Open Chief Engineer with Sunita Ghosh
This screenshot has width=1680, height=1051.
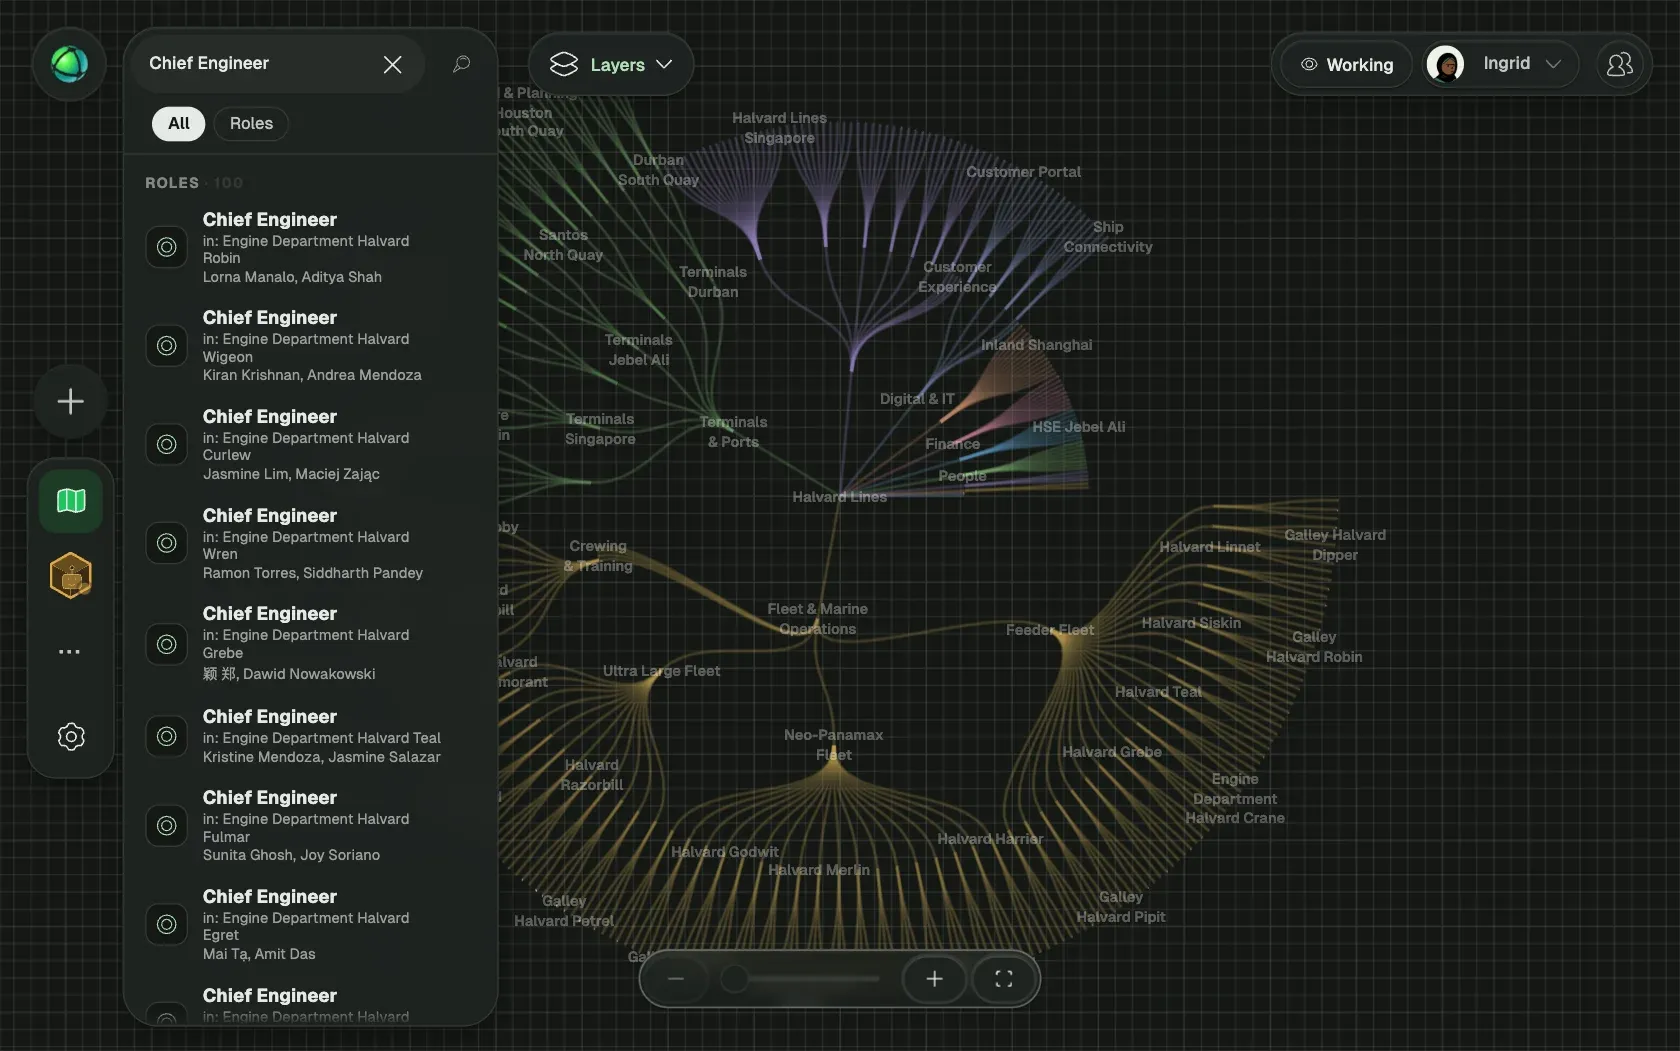click(310, 826)
